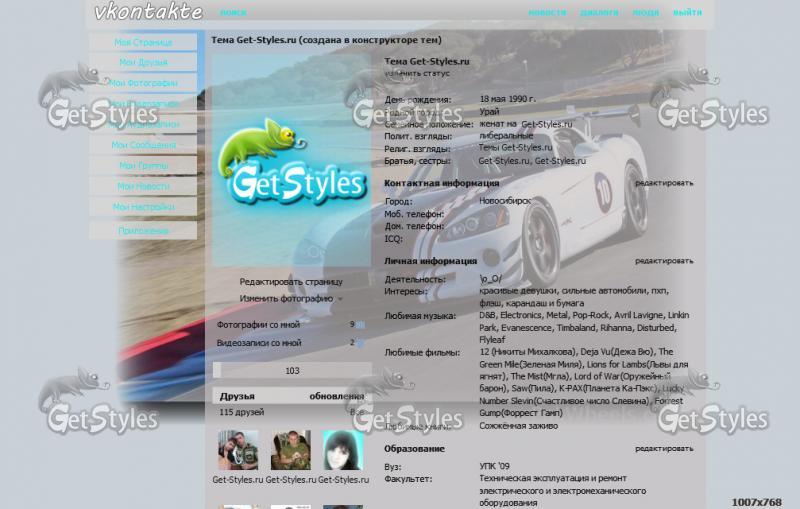This screenshot has width=800, height=509.
Task: Click выйти to log out
Action: point(687,12)
